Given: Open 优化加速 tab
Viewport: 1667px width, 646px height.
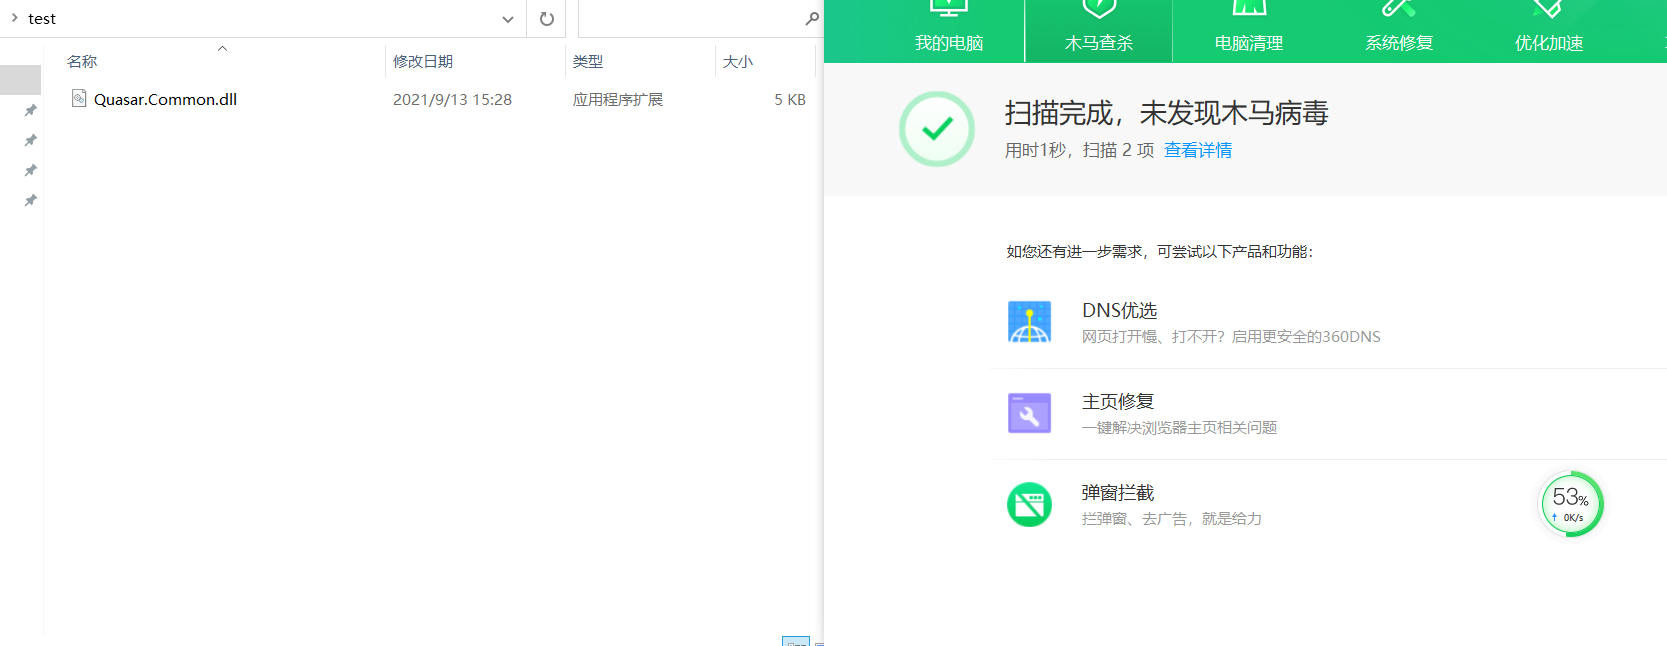Looking at the screenshot, I should coord(1549,30).
